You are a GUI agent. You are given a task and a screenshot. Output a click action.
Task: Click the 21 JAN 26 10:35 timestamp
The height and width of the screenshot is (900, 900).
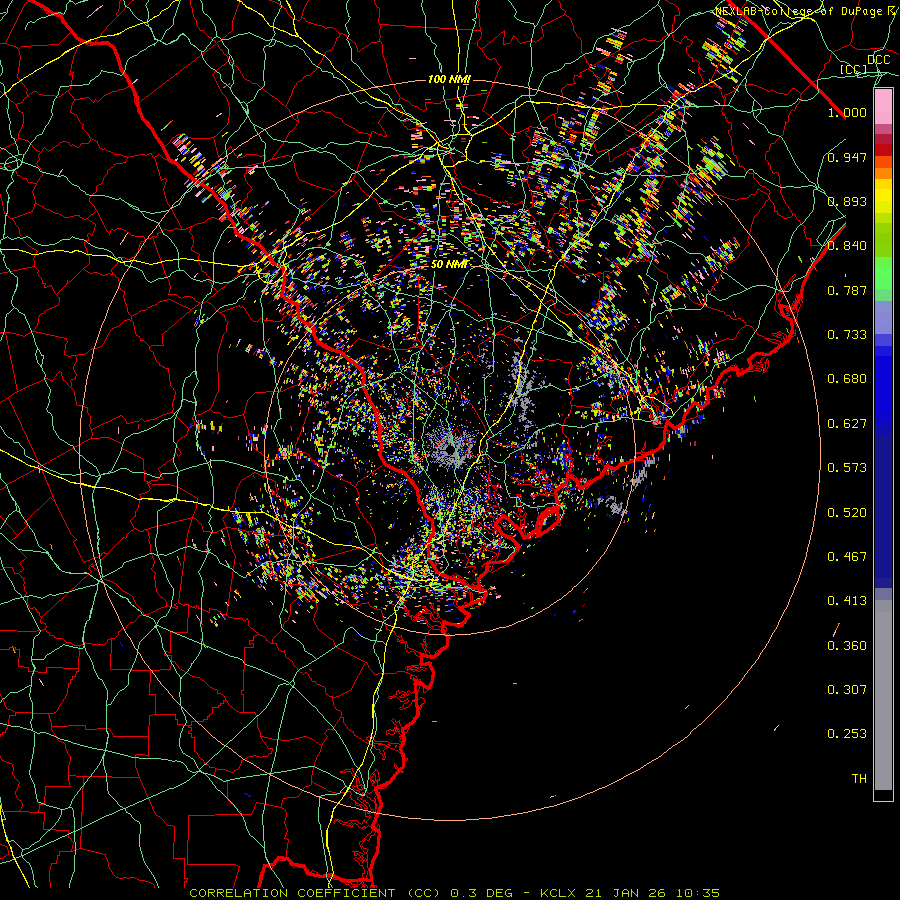click(x=652, y=893)
